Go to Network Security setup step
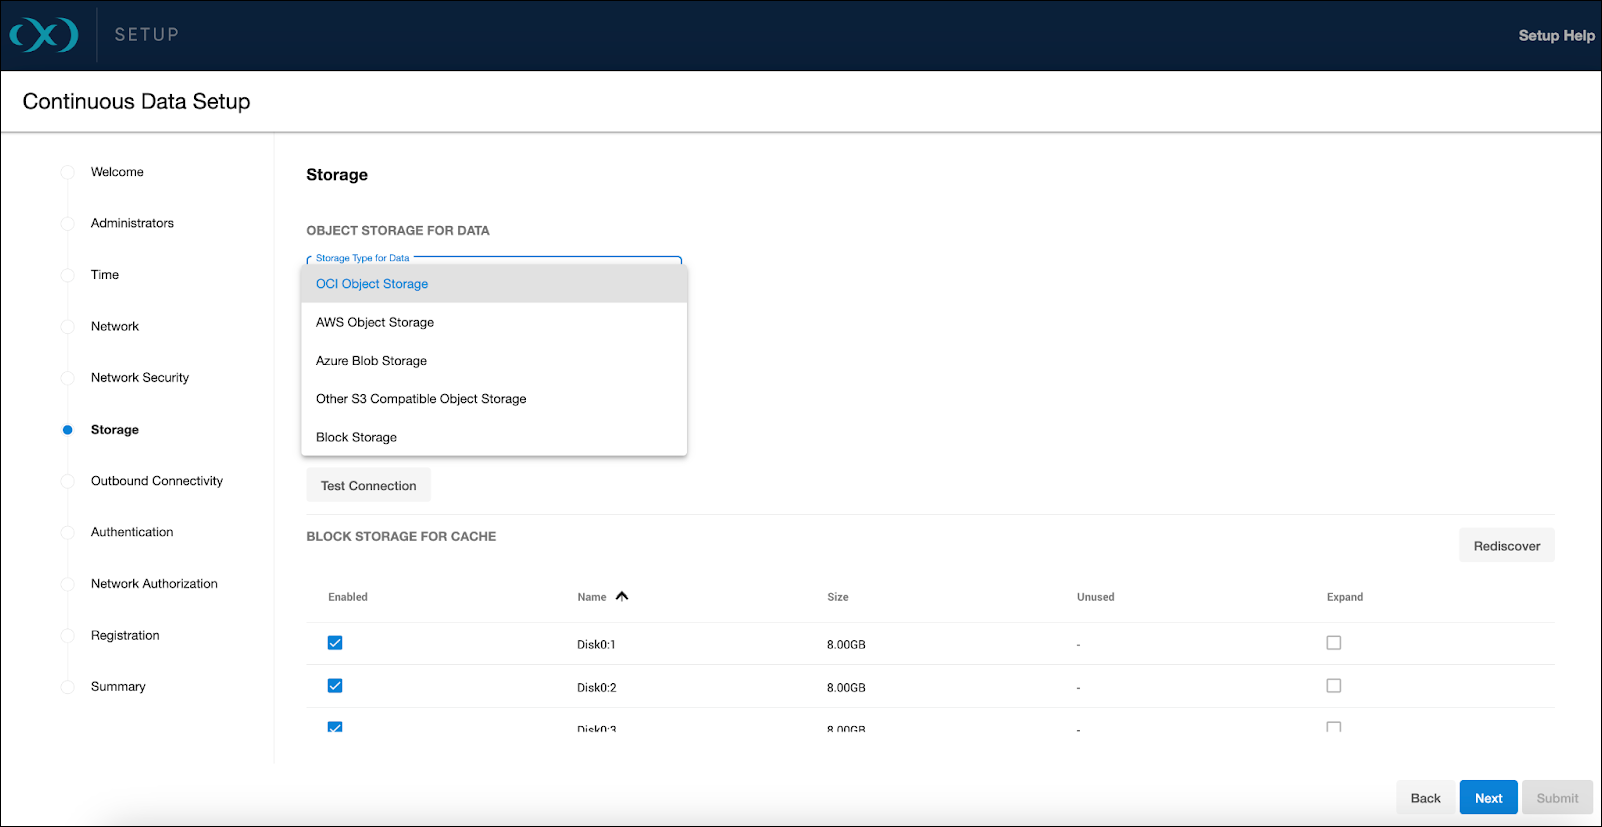This screenshot has width=1602, height=827. (x=140, y=378)
